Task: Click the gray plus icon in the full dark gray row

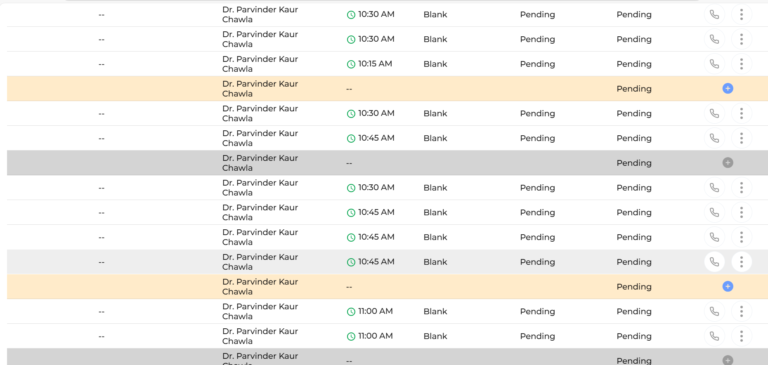Action: point(728,163)
